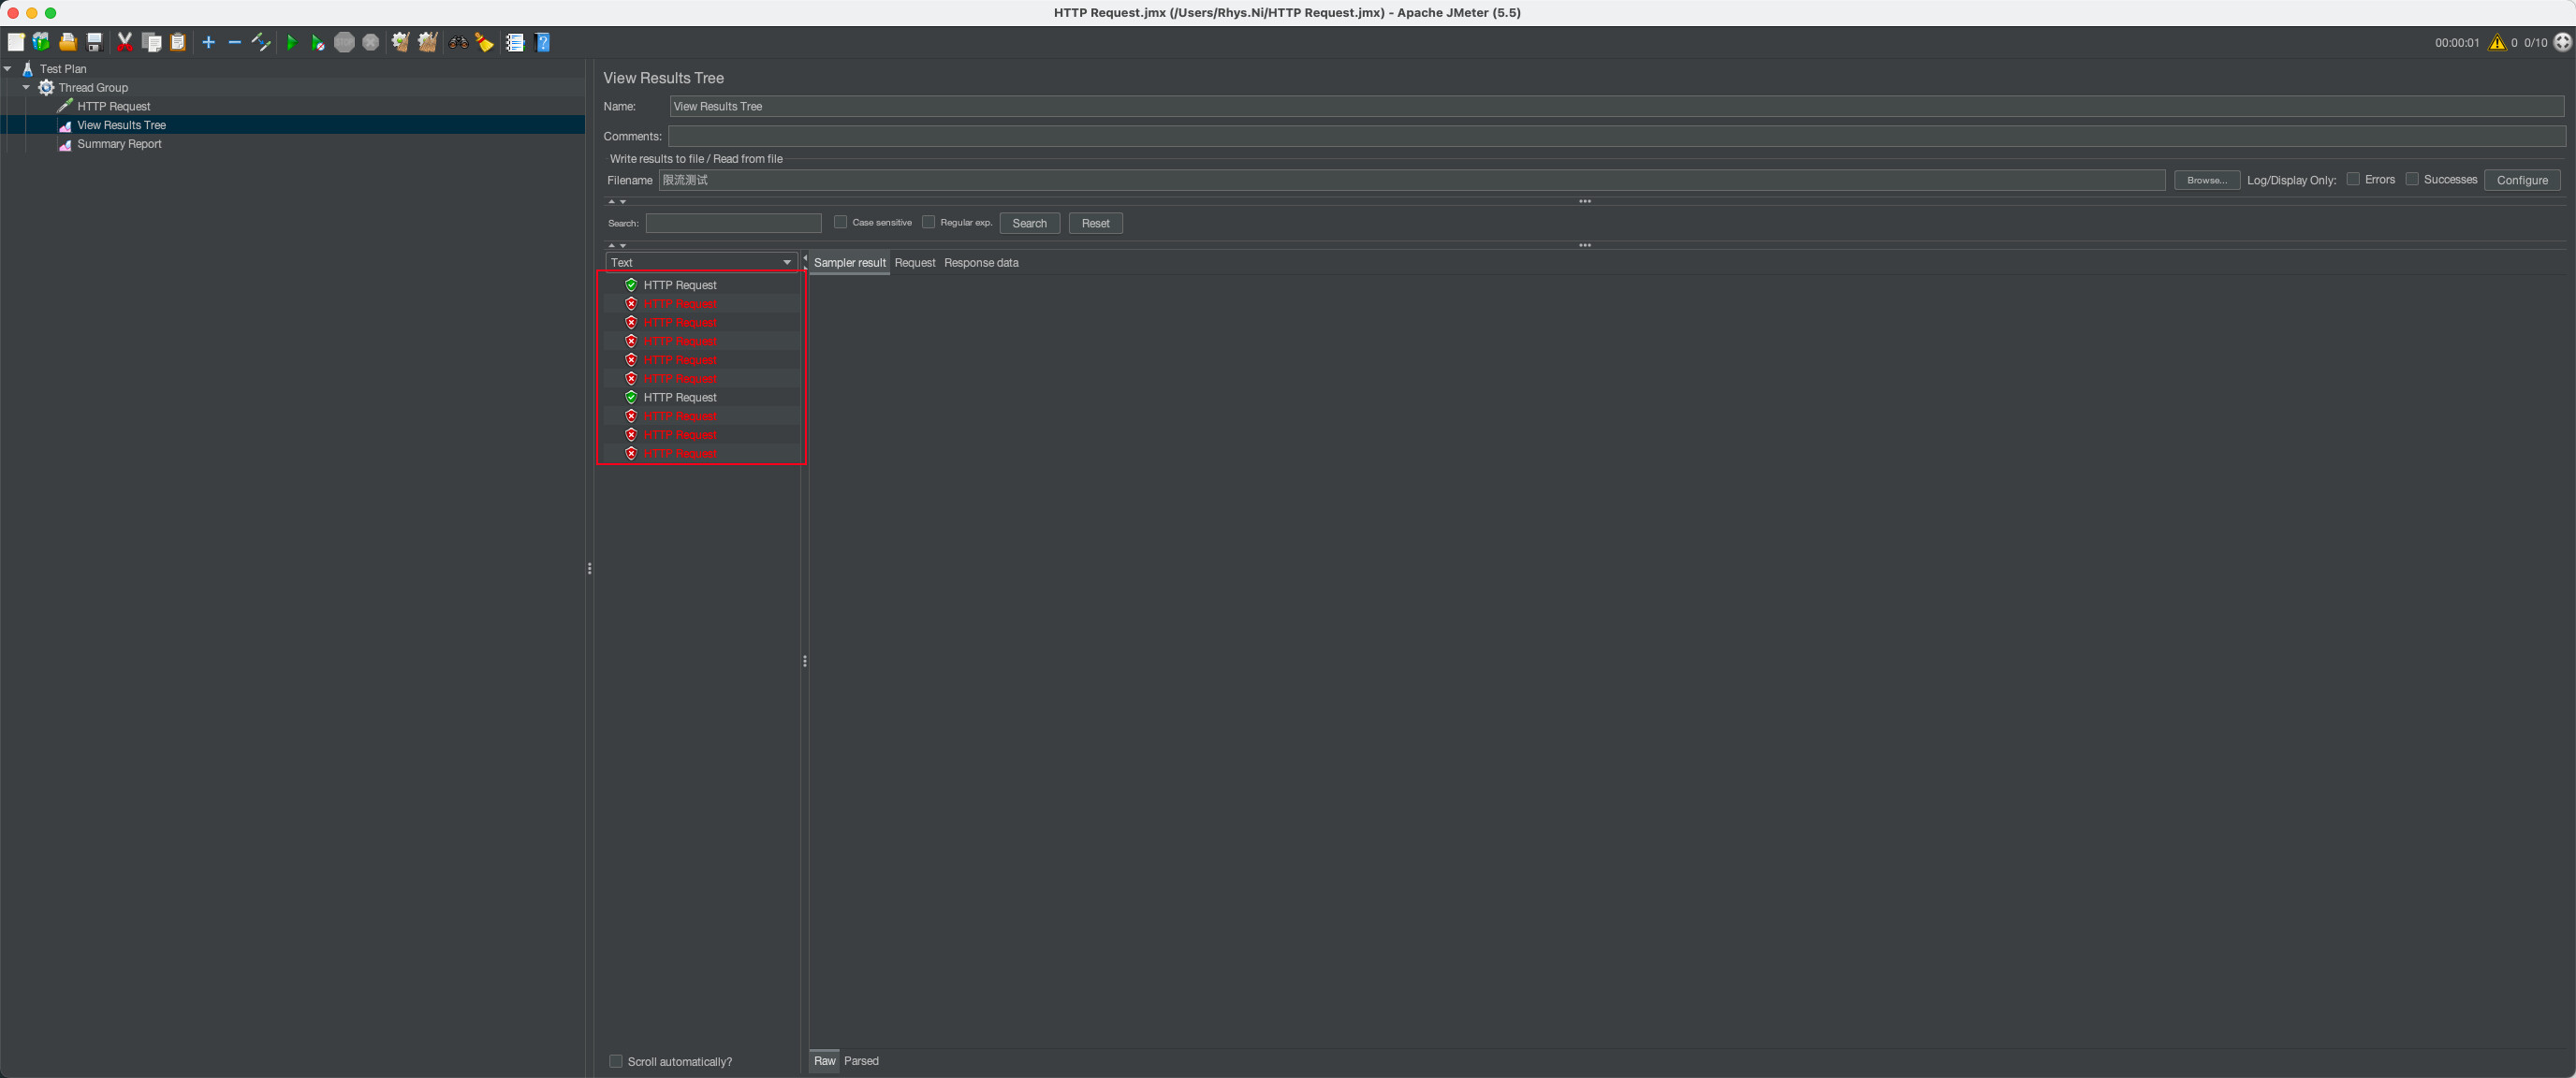2576x1078 pixels.
Task: Click the Save floppy disk icon
Action: click(x=95, y=42)
